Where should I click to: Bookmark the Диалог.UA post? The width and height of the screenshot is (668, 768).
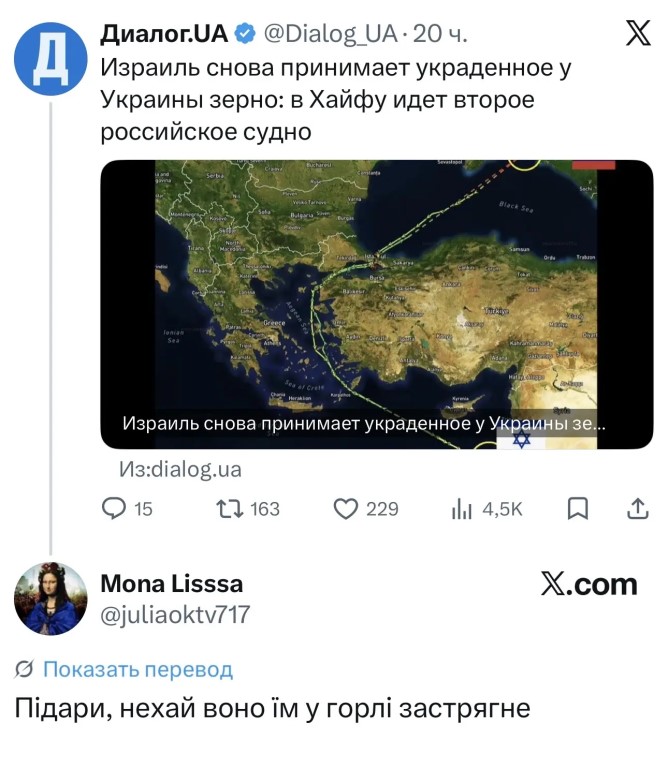click(577, 509)
